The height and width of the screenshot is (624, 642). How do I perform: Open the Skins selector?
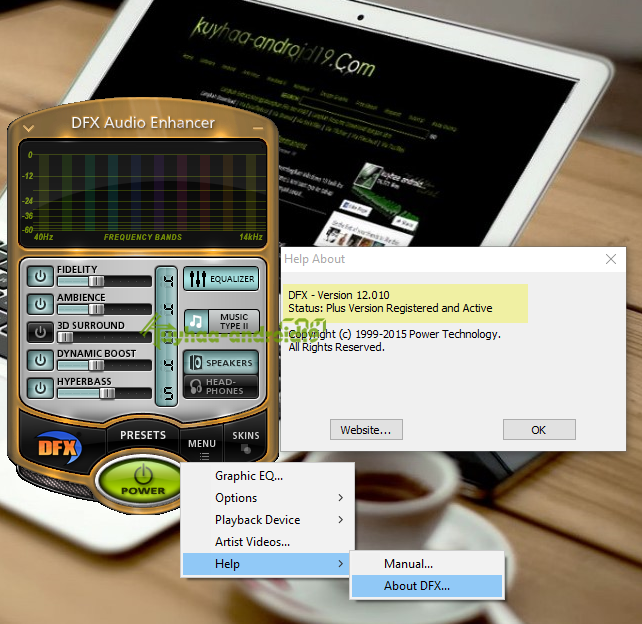[246, 440]
